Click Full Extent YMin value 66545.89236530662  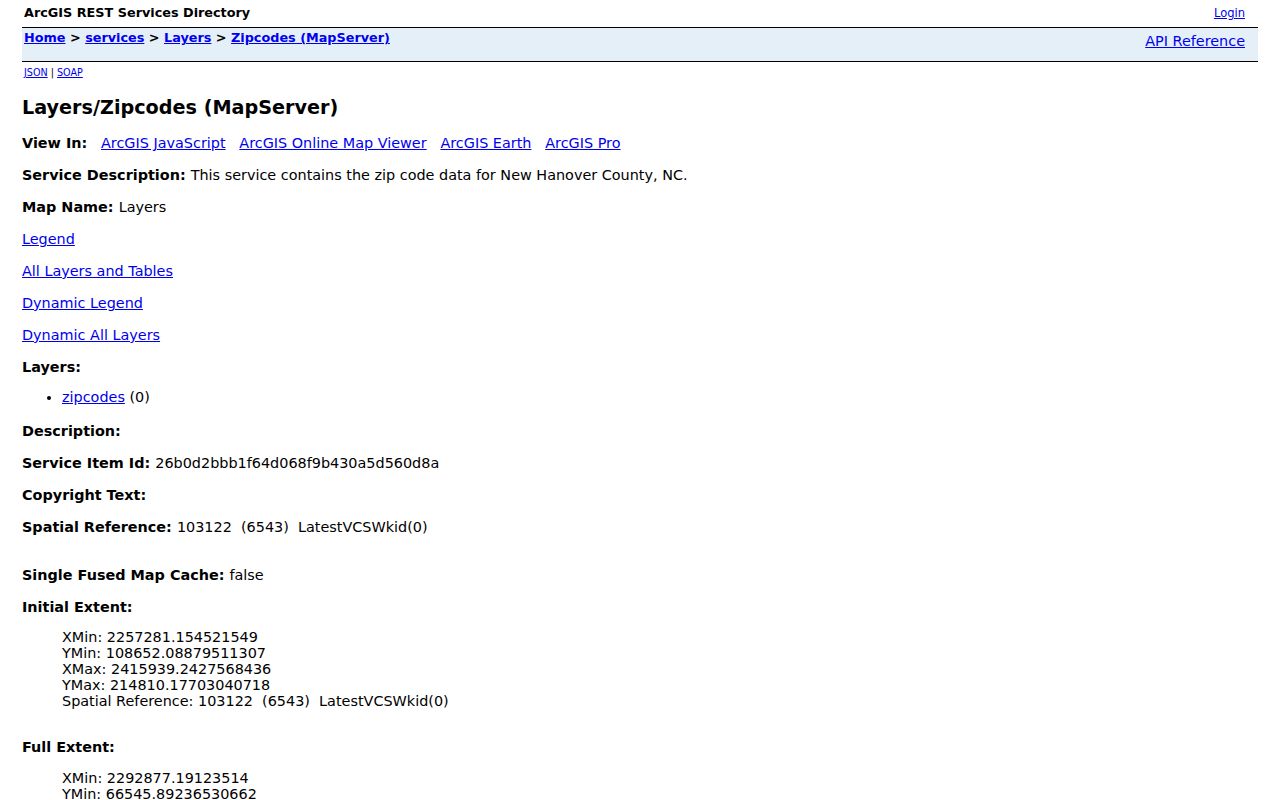181,794
